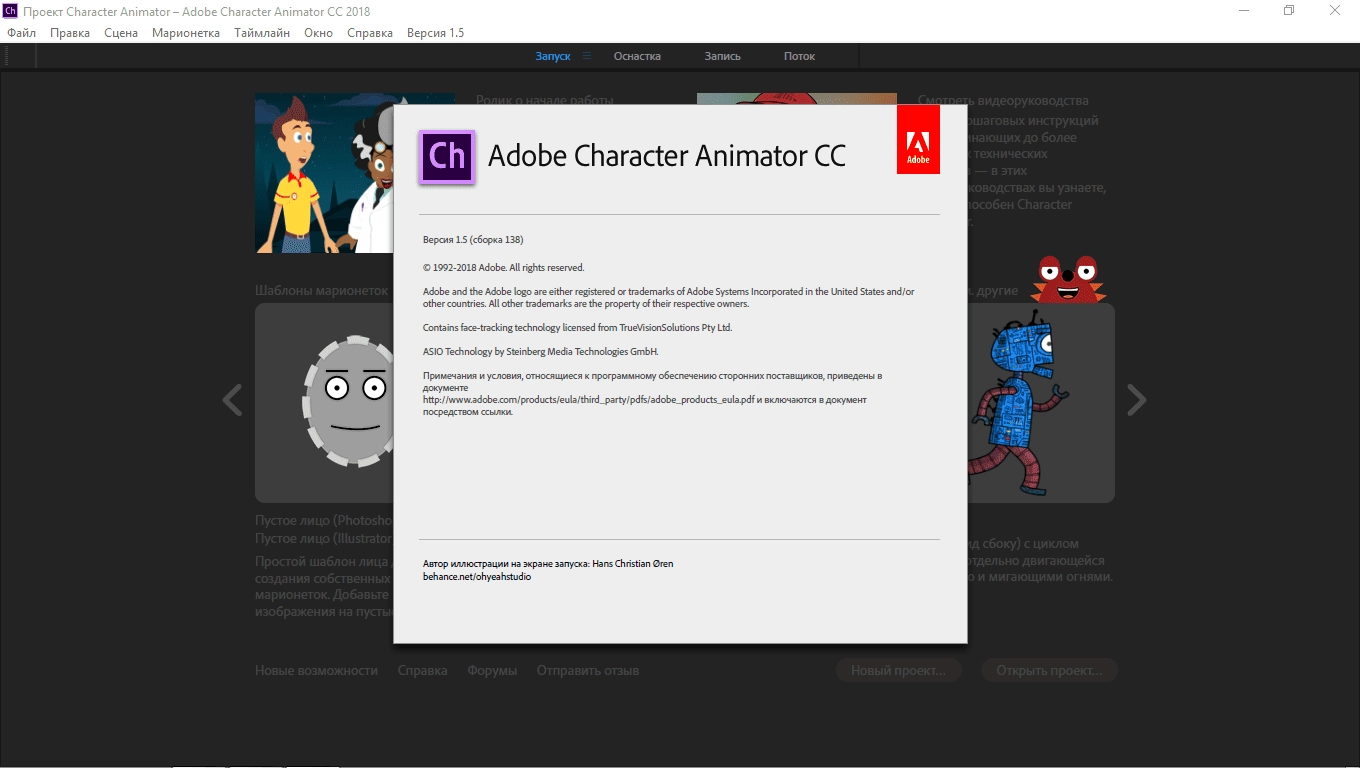Image resolution: width=1360 pixels, height=768 pixels.
Task: Click the Hans Christian Øren credit line
Action: click(x=548, y=564)
